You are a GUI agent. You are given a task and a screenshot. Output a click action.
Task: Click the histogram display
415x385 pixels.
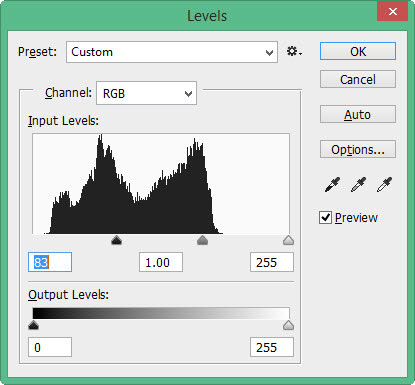(161, 184)
